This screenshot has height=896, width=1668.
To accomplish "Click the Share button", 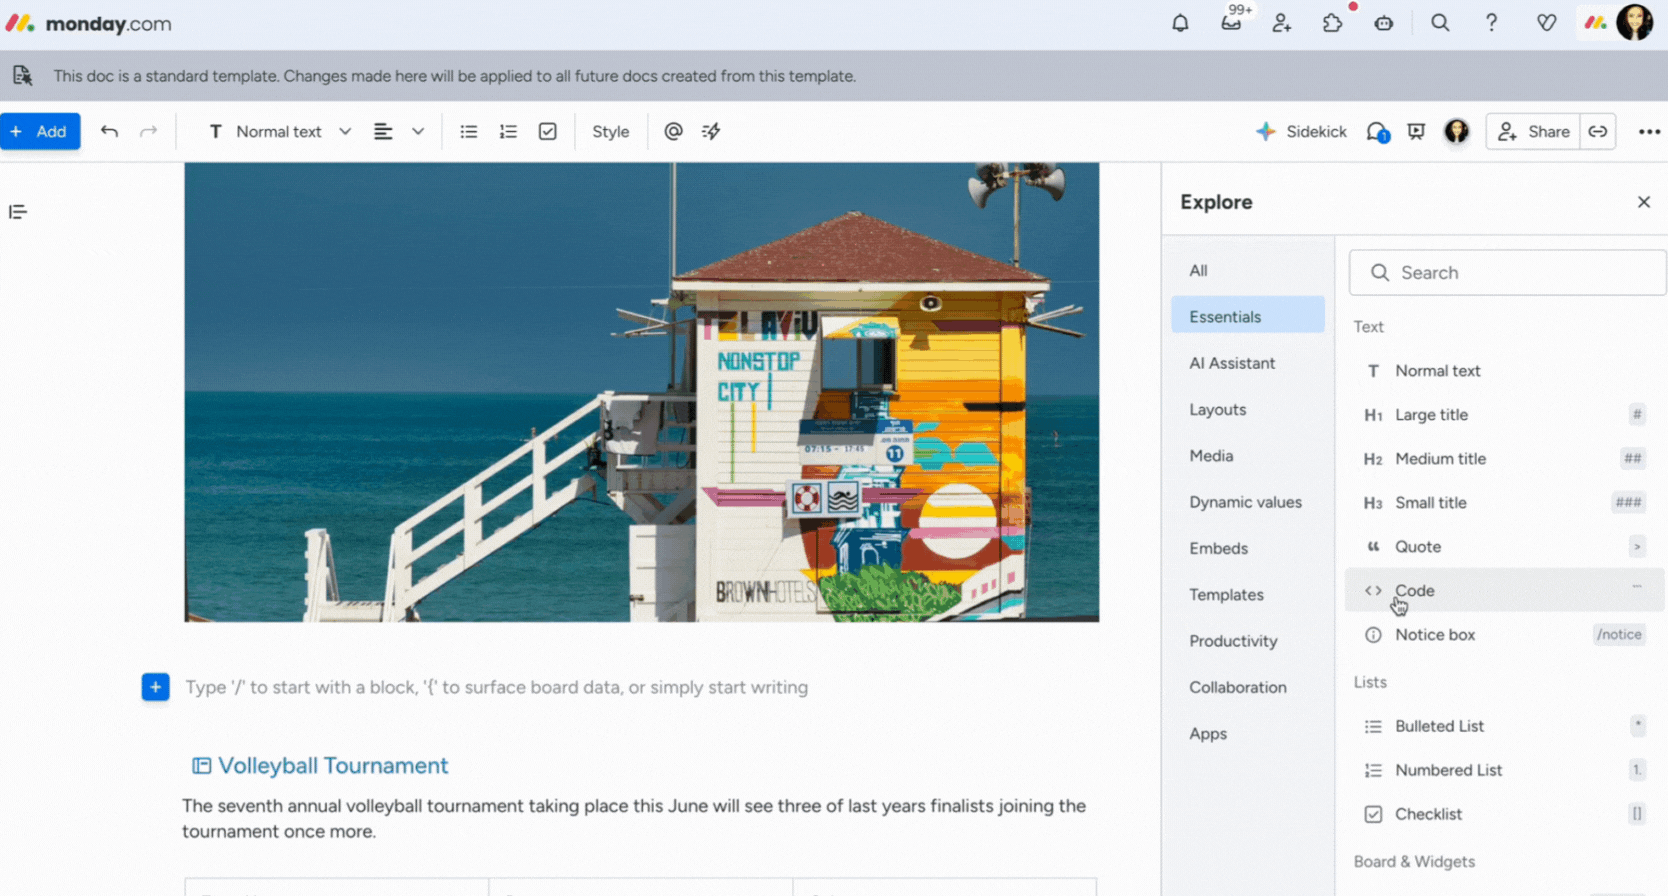I will pos(1533,131).
